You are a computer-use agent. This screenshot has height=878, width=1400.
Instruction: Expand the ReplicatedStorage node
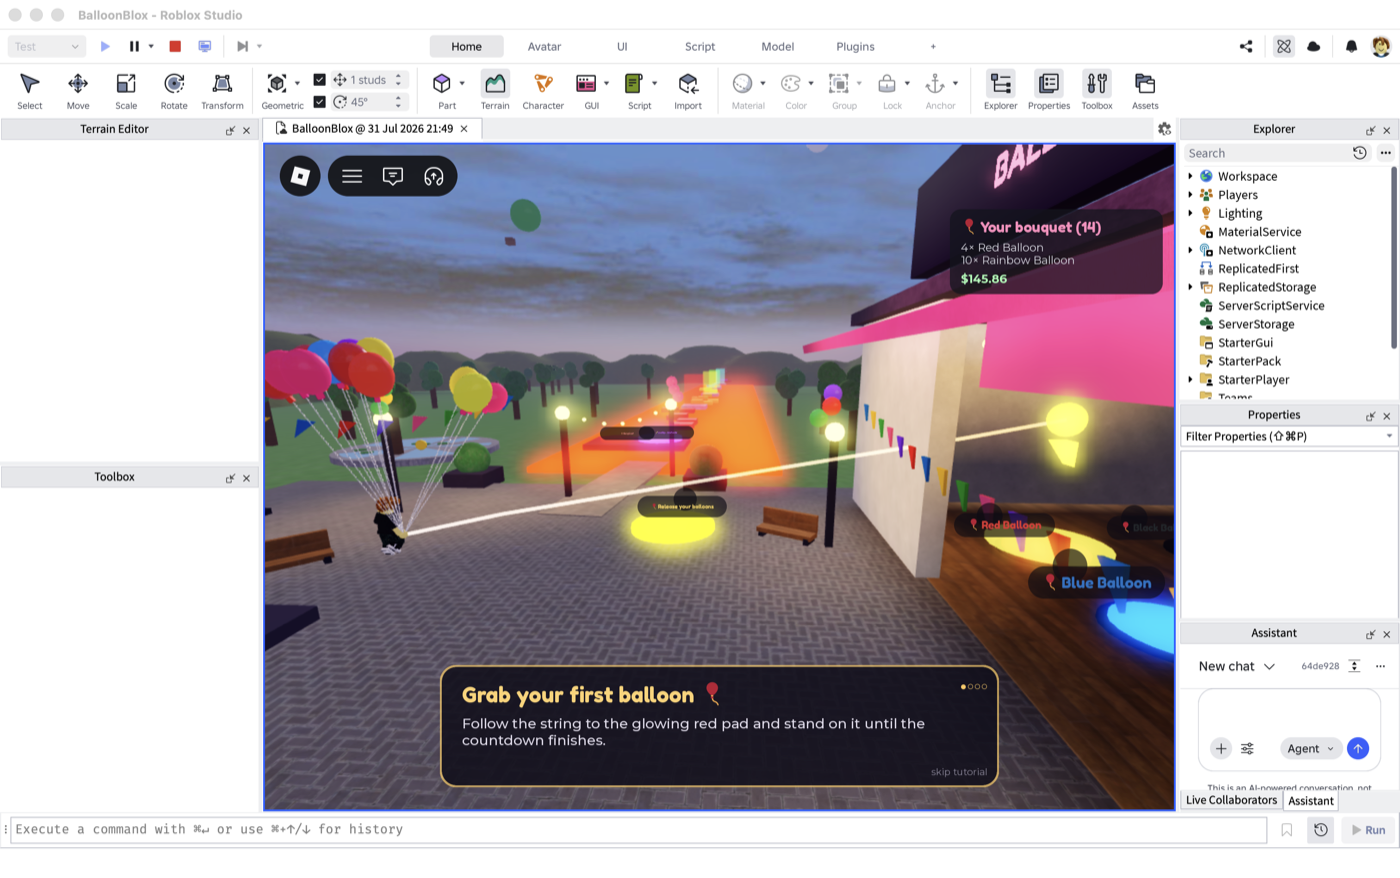pos(1190,287)
